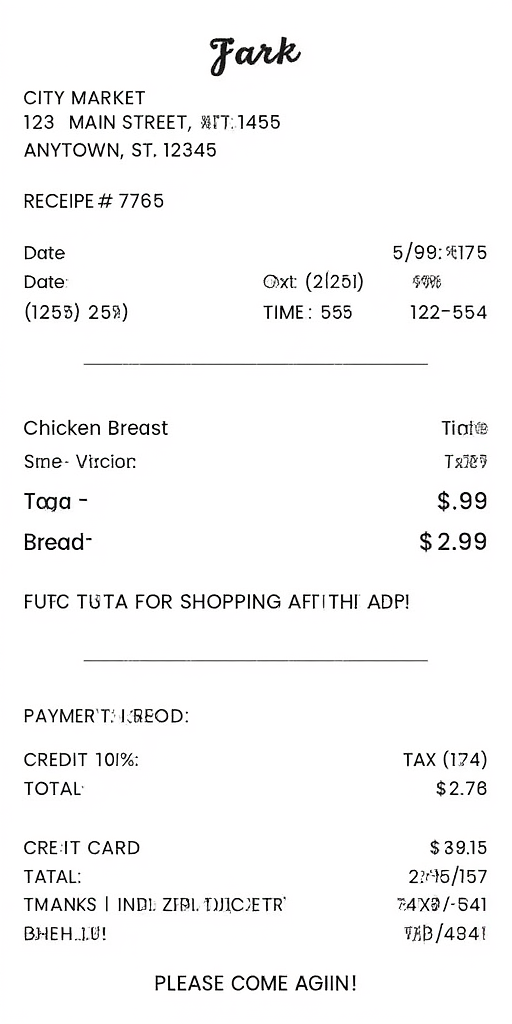Select the CITY MARKET store name
512x1024 pixels.
pyautogui.click(x=84, y=98)
